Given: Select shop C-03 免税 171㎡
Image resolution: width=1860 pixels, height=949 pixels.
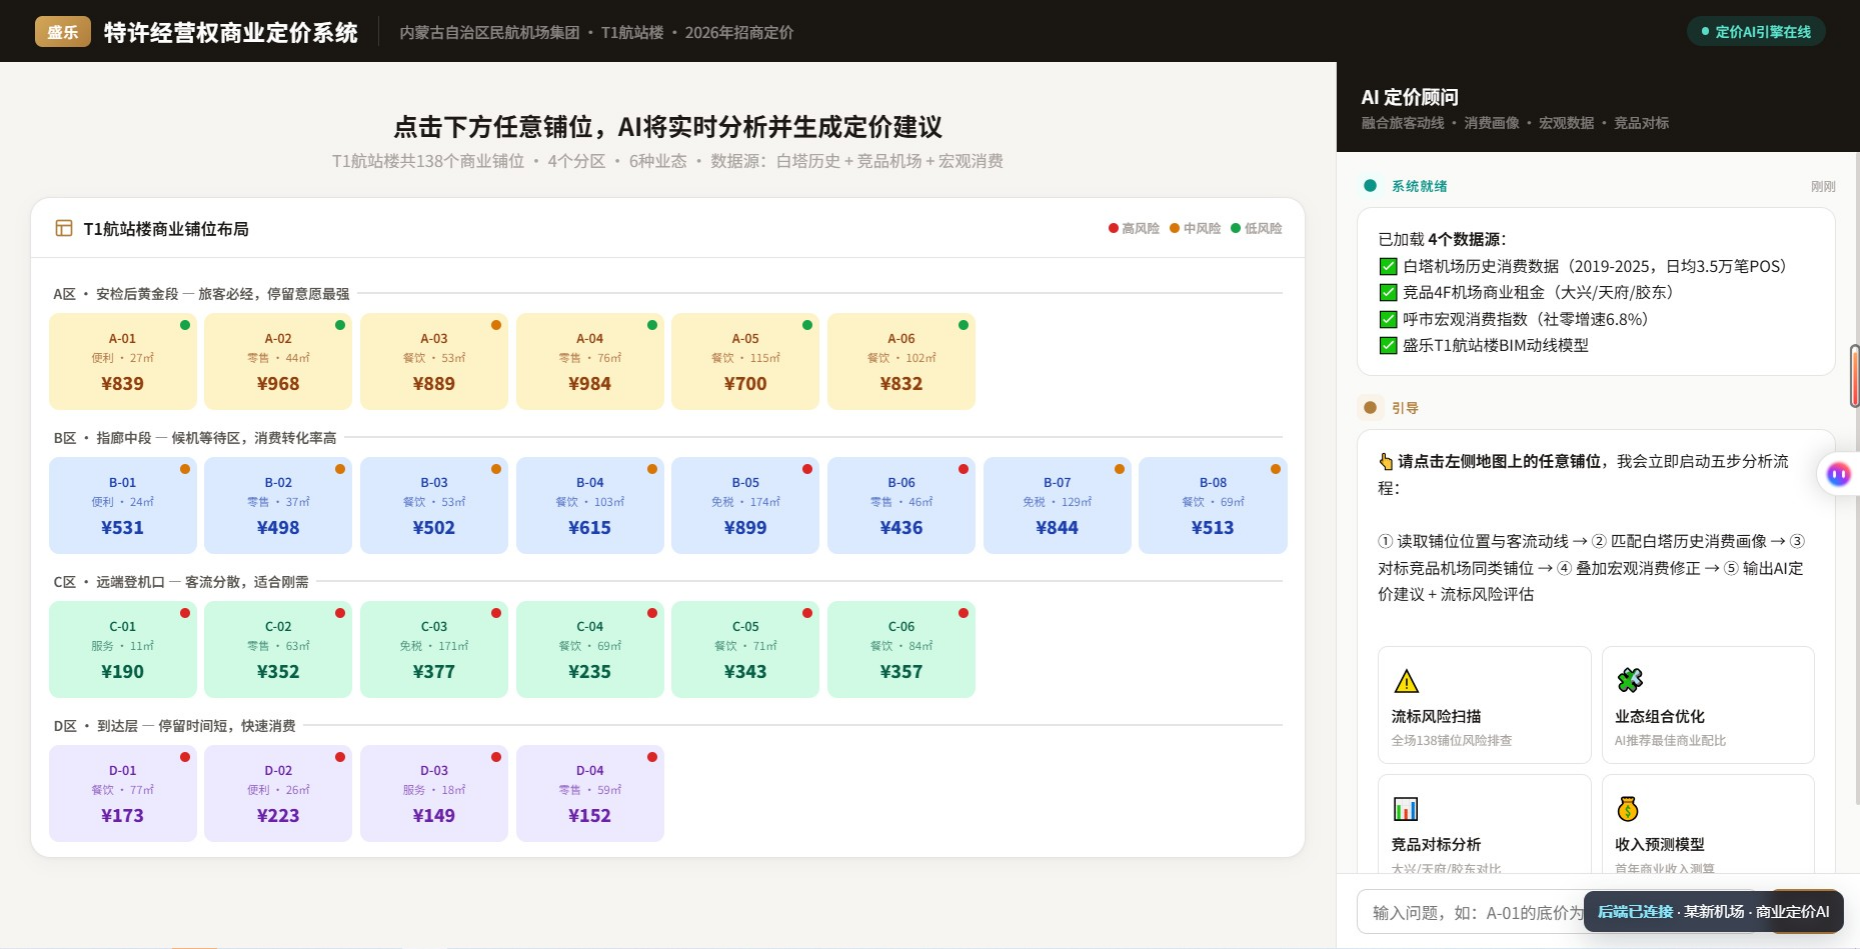Looking at the screenshot, I should pyautogui.click(x=434, y=649).
